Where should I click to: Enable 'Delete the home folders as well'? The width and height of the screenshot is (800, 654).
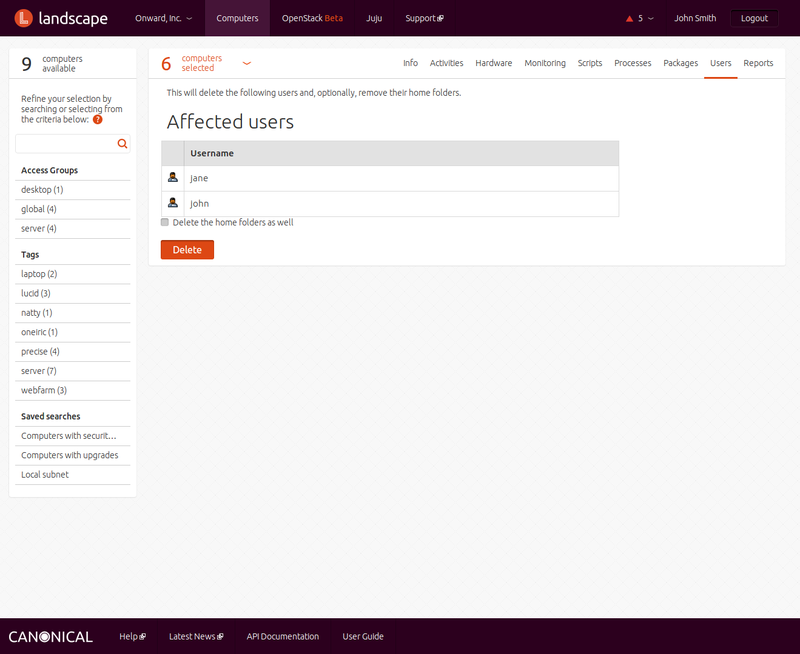click(x=165, y=223)
